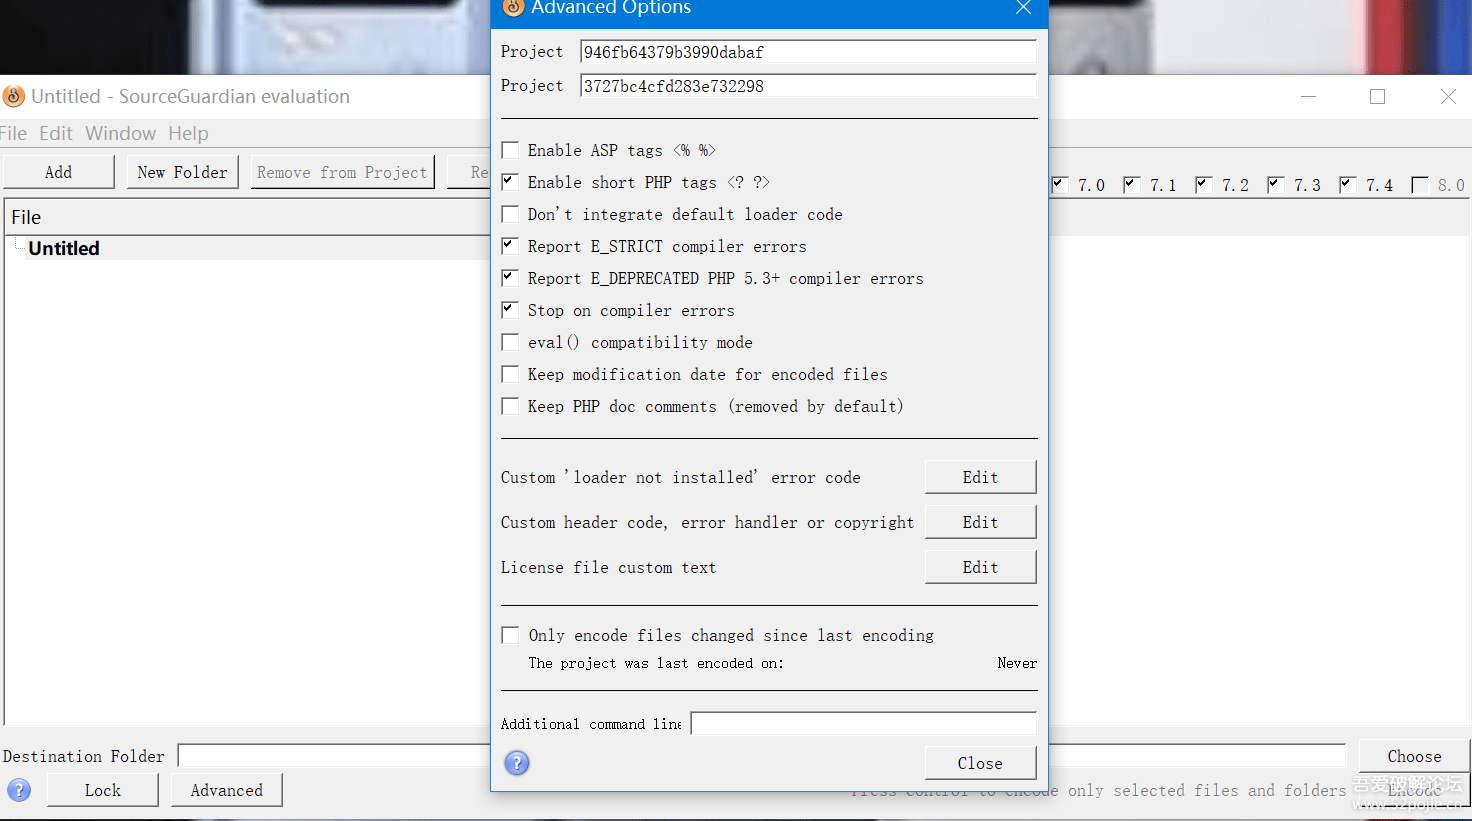Click the Advanced button
The image size is (1472, 821).
pyautogui.click(x=227, y=790)
